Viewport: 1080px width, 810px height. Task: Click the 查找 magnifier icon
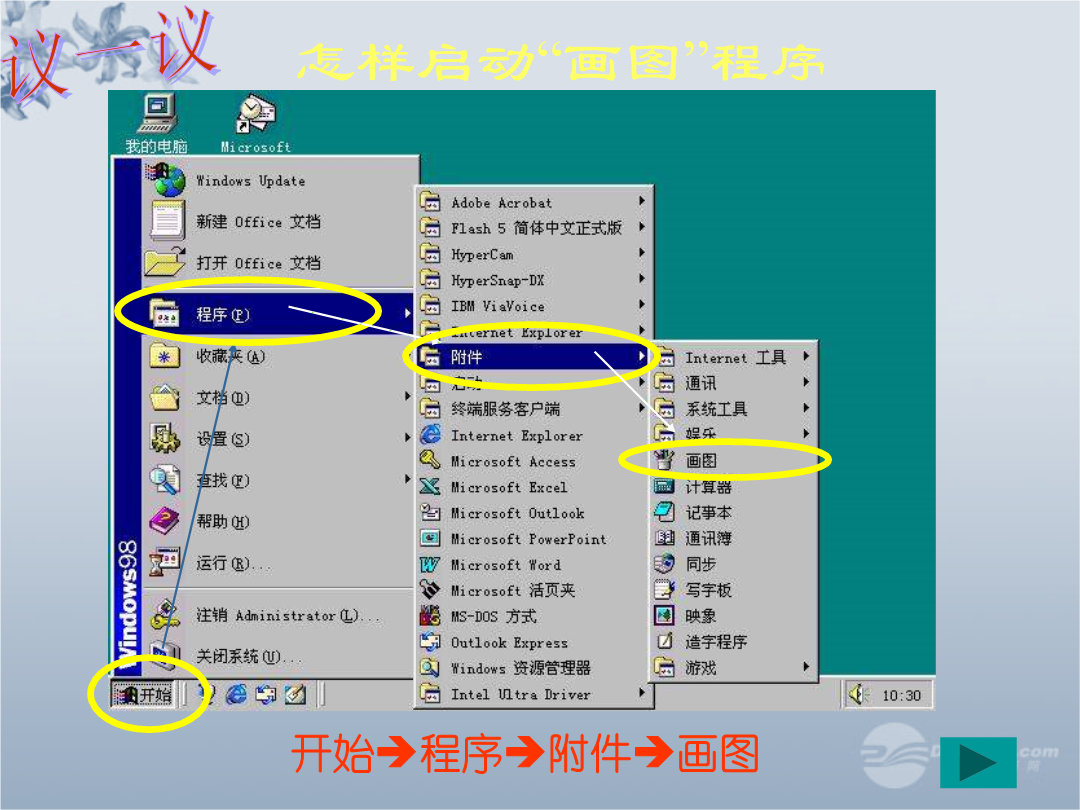[165, 480]
